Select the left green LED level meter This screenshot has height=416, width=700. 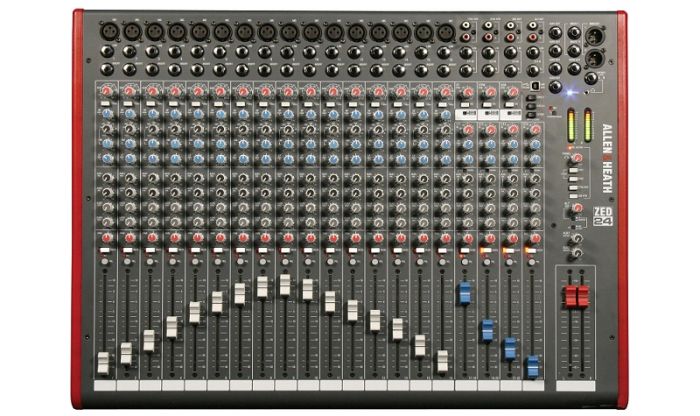[571, 125]
